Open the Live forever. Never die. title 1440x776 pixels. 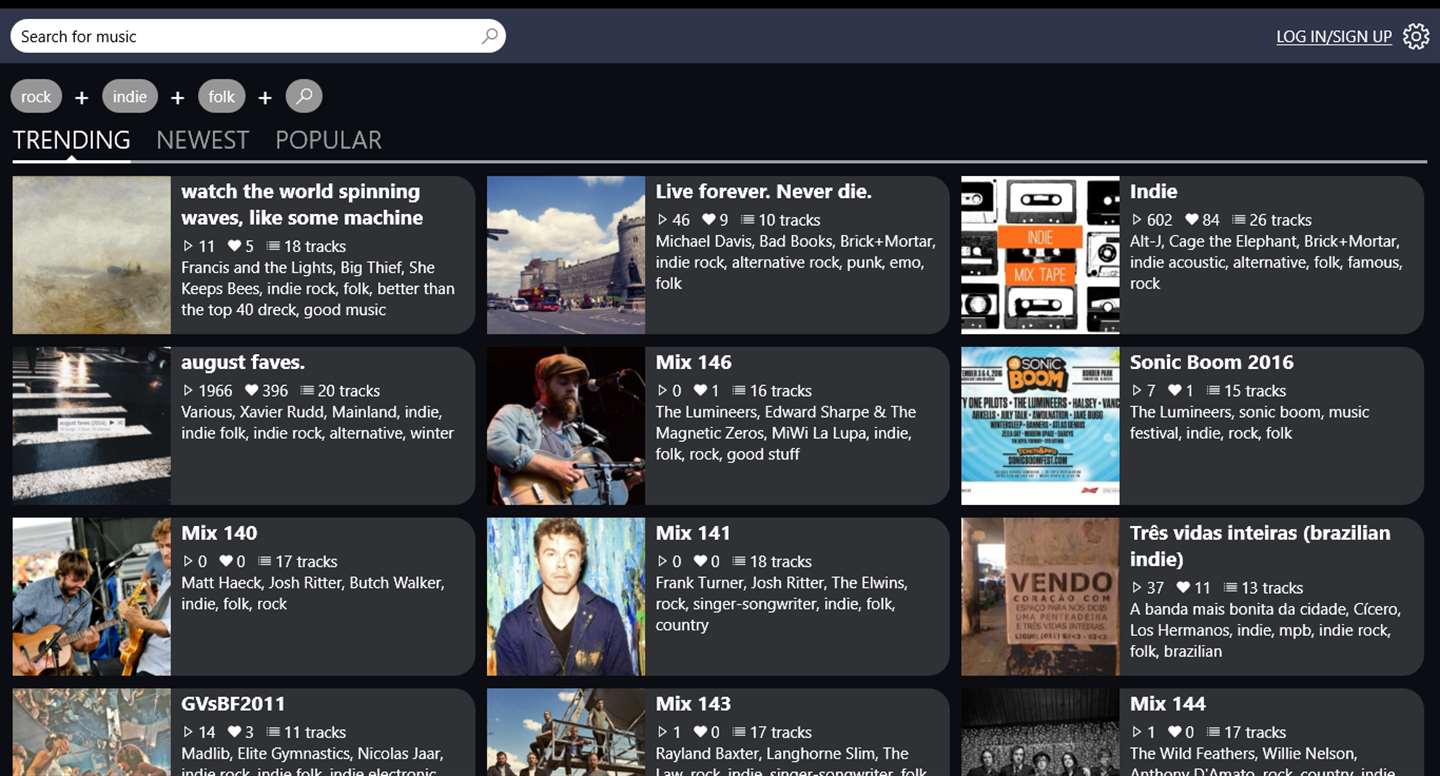(763, 191)
